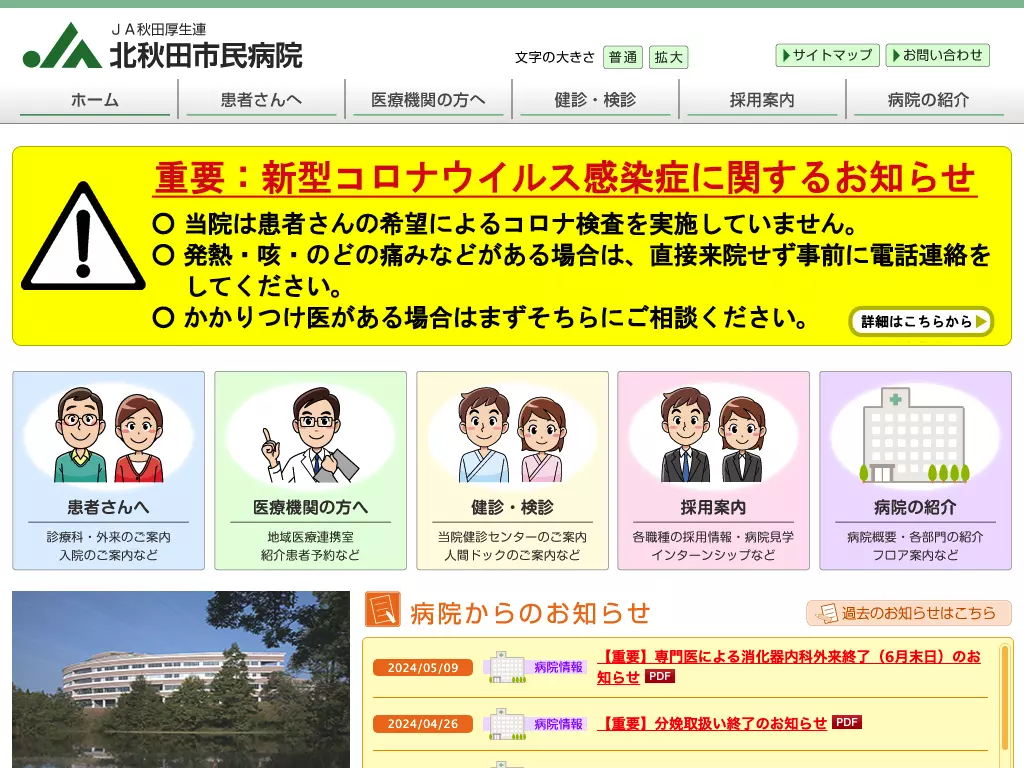The image size is (1024, 768).
Task: Set text size to 拡大
Action: coord(669,57)
